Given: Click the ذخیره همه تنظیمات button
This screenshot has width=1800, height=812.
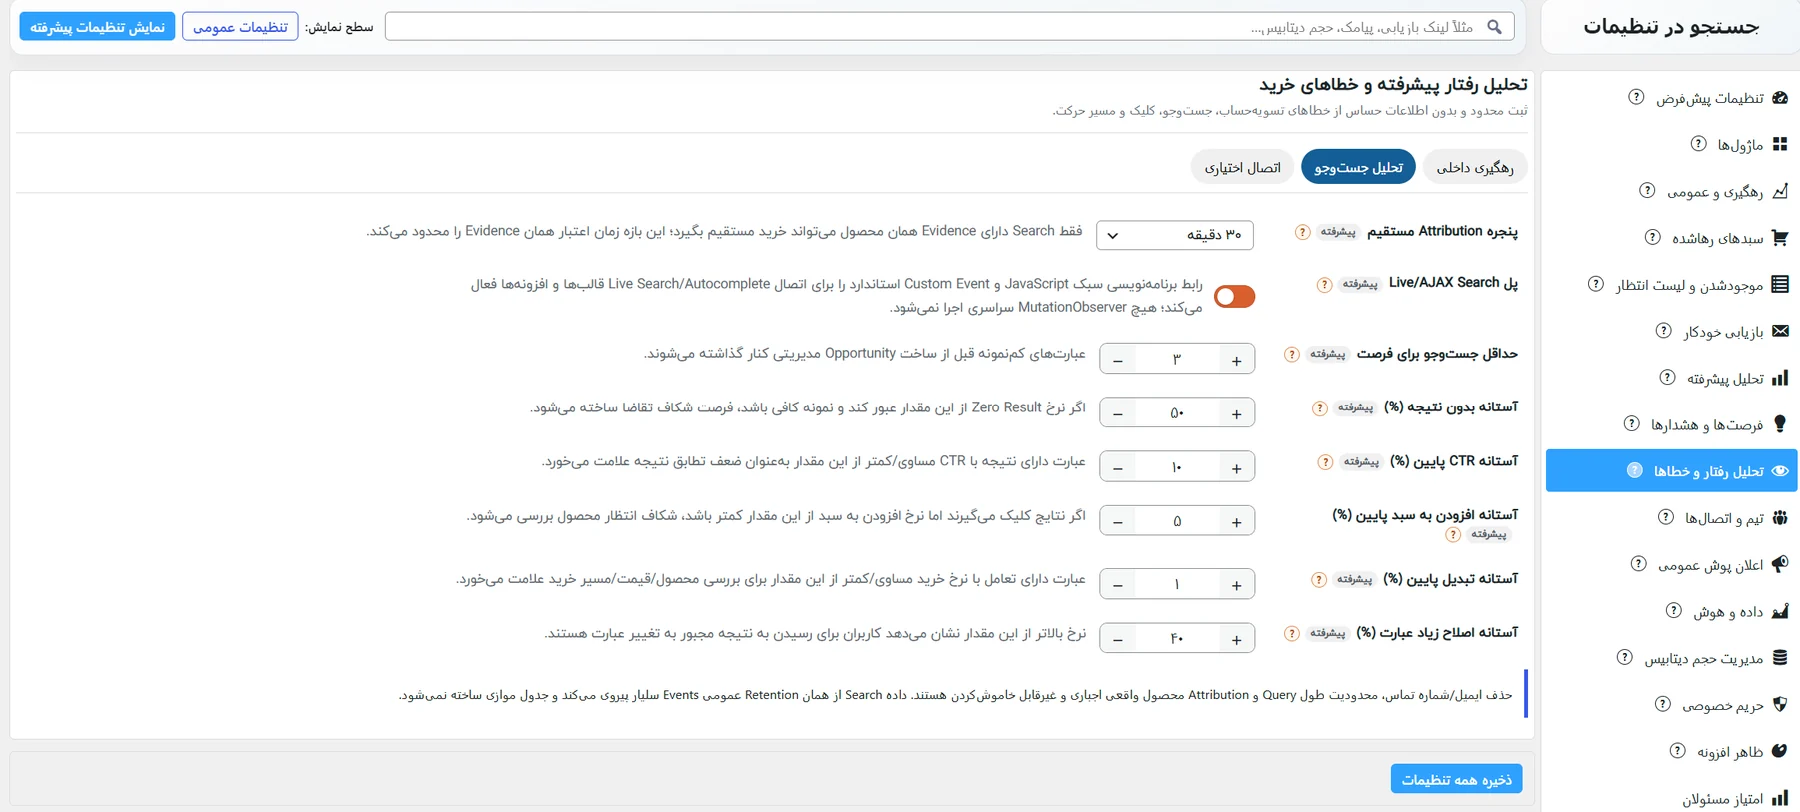Looking at the screenshot, I should tap(1456, 779).
